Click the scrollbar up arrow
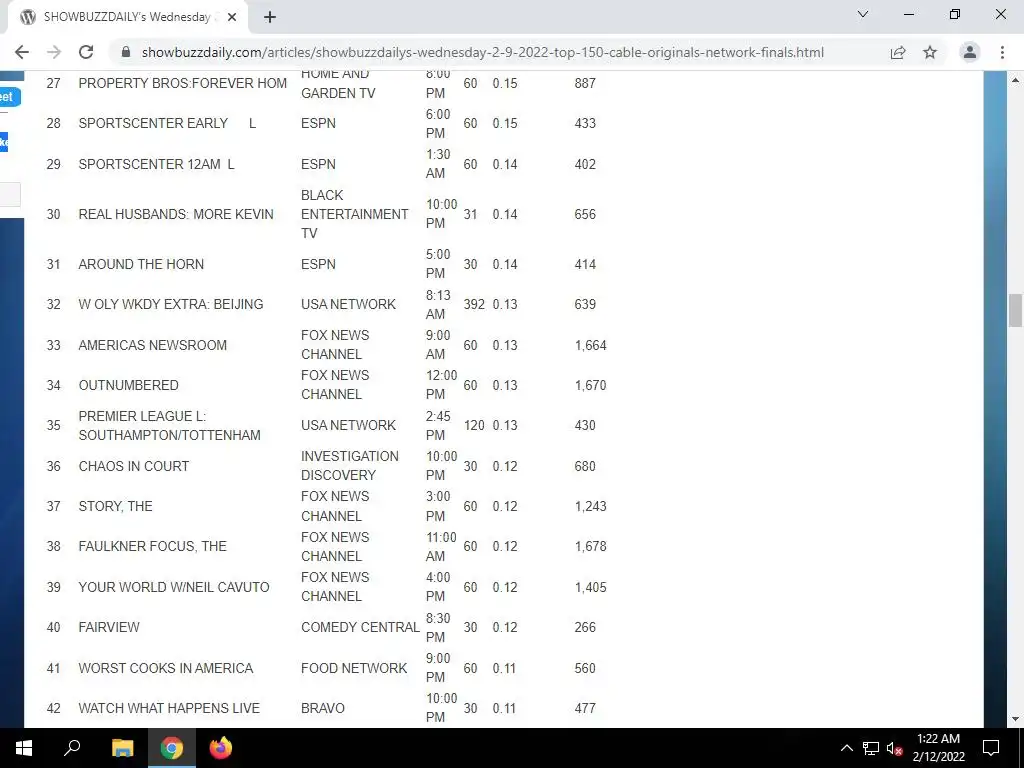The height and width of the screenshot is (768, 1024). pos(1015,80)
